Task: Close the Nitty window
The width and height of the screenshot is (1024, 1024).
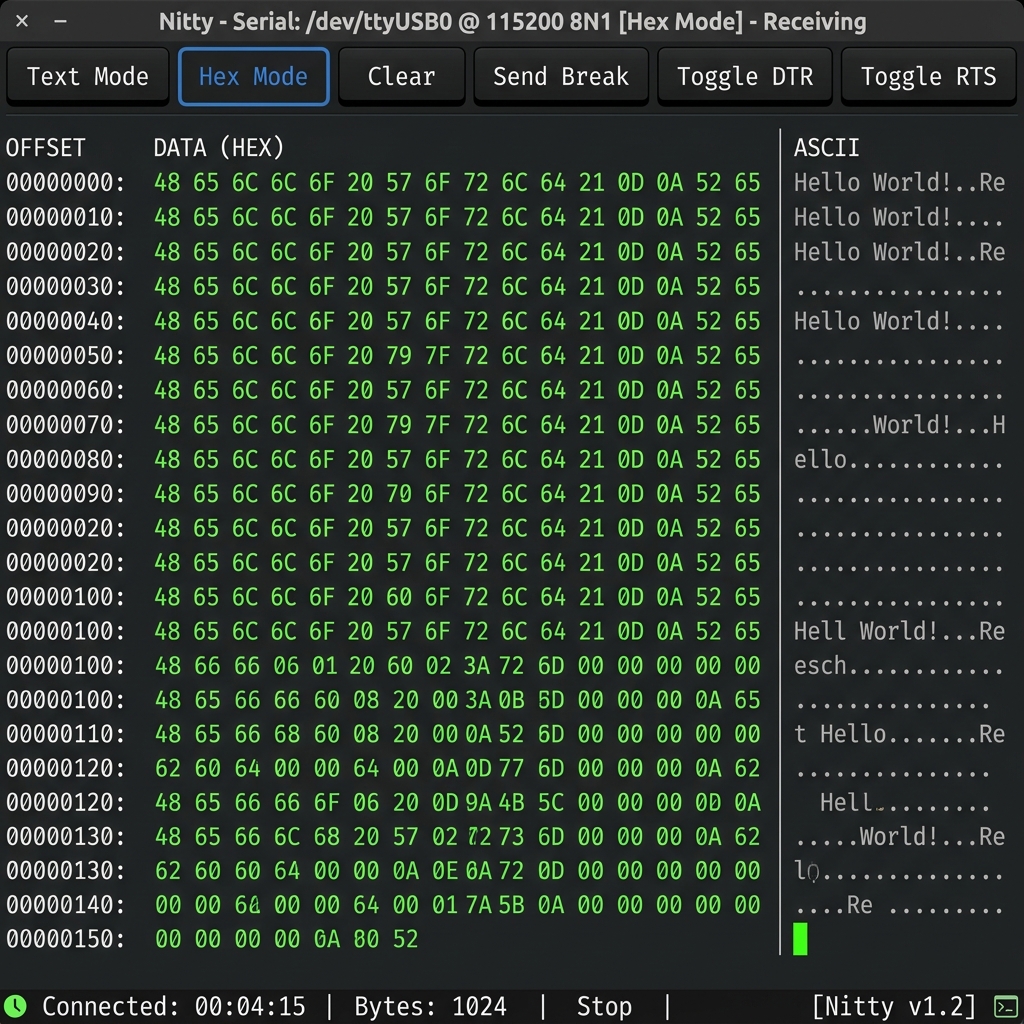Action: point(22,22)
